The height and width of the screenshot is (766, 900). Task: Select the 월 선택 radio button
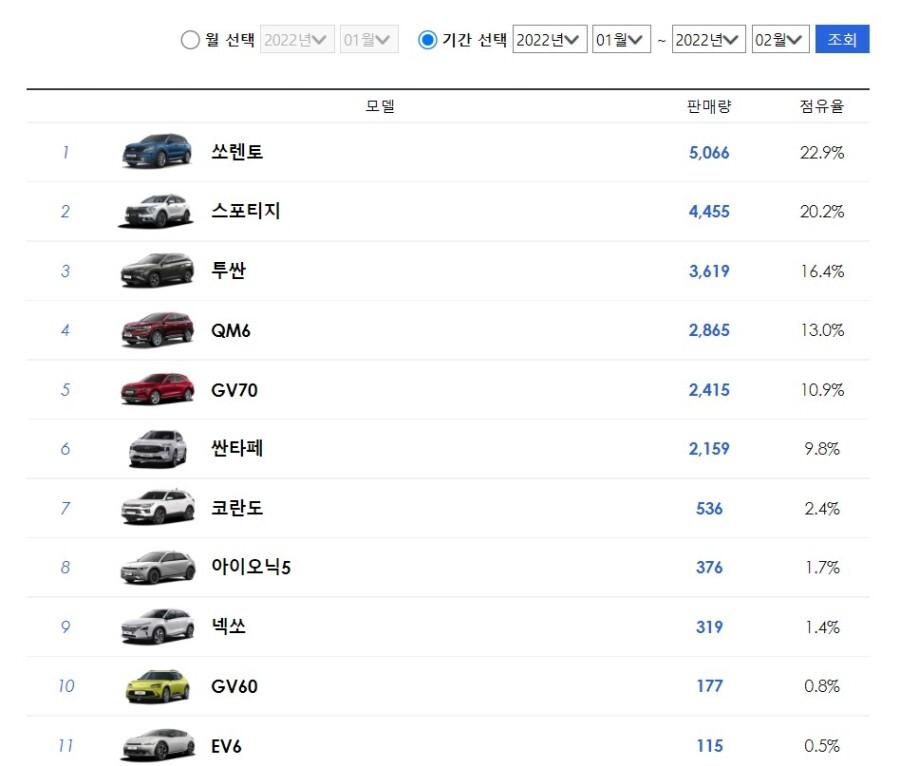(x=190, y=40)
